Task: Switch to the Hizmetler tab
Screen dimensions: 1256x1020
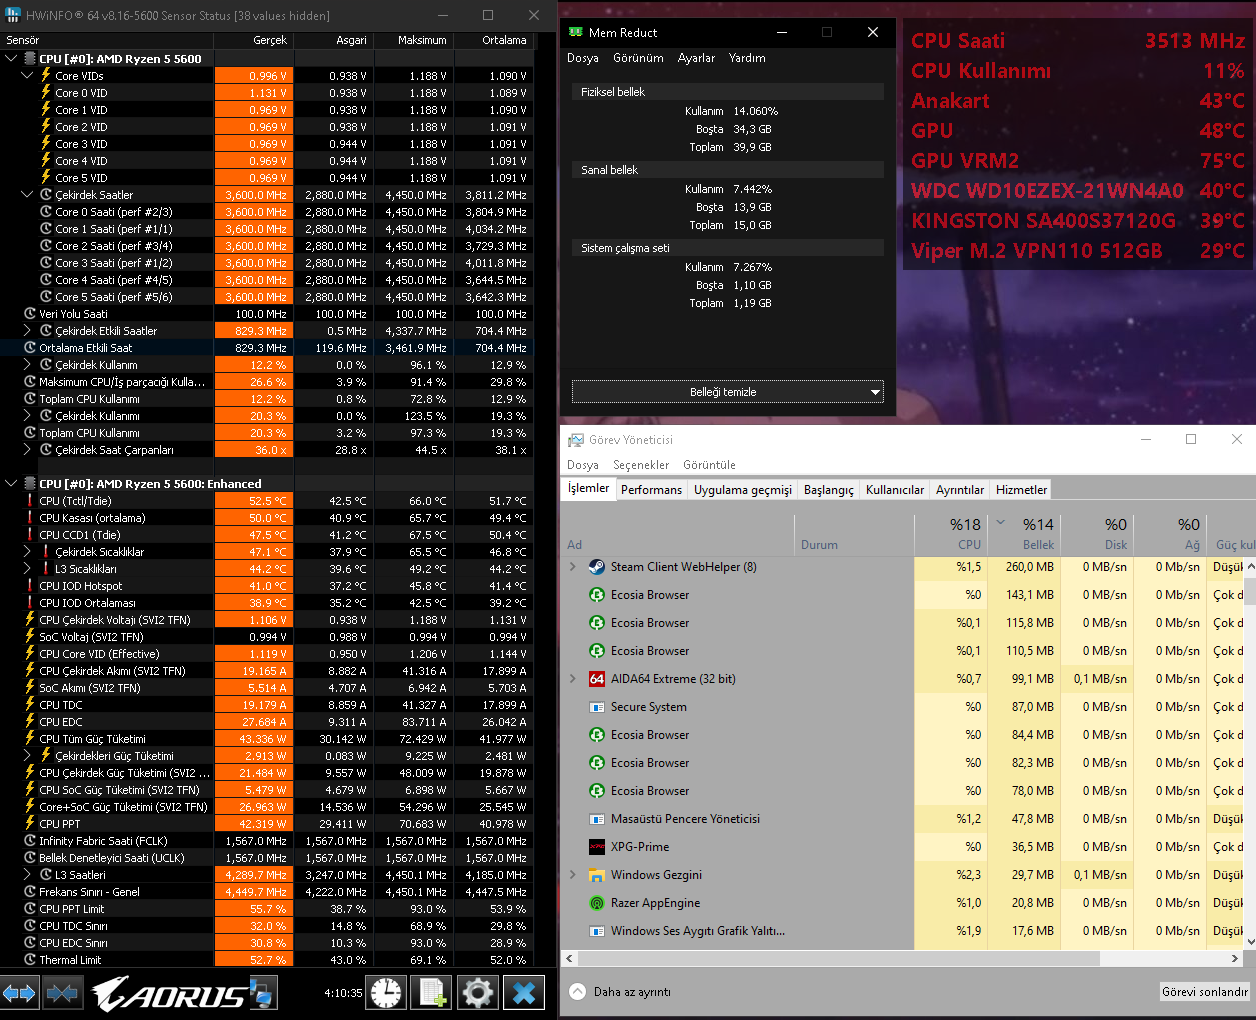Action: [1021, 490]
